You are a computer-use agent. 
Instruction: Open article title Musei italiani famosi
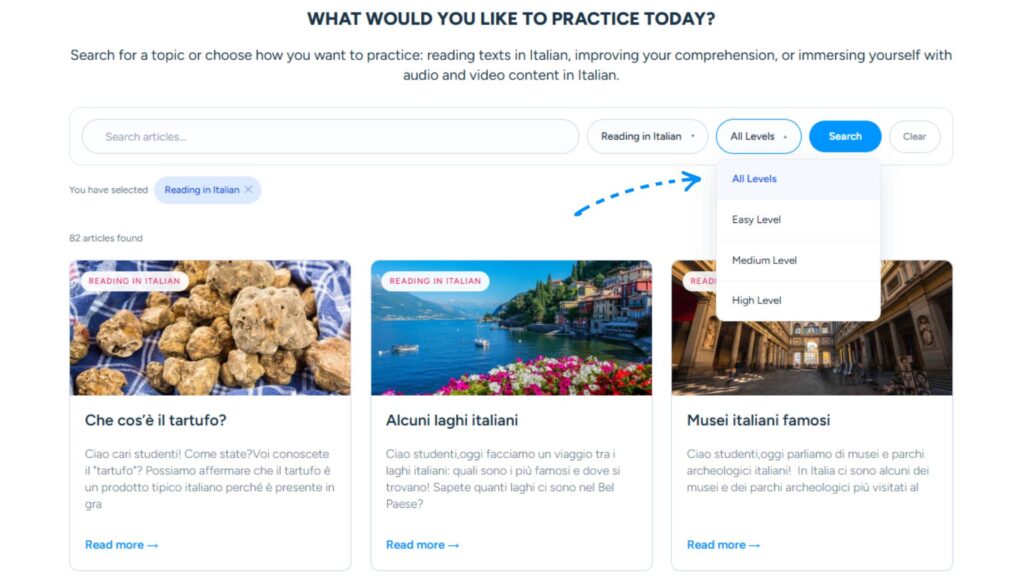pos(758,421)
